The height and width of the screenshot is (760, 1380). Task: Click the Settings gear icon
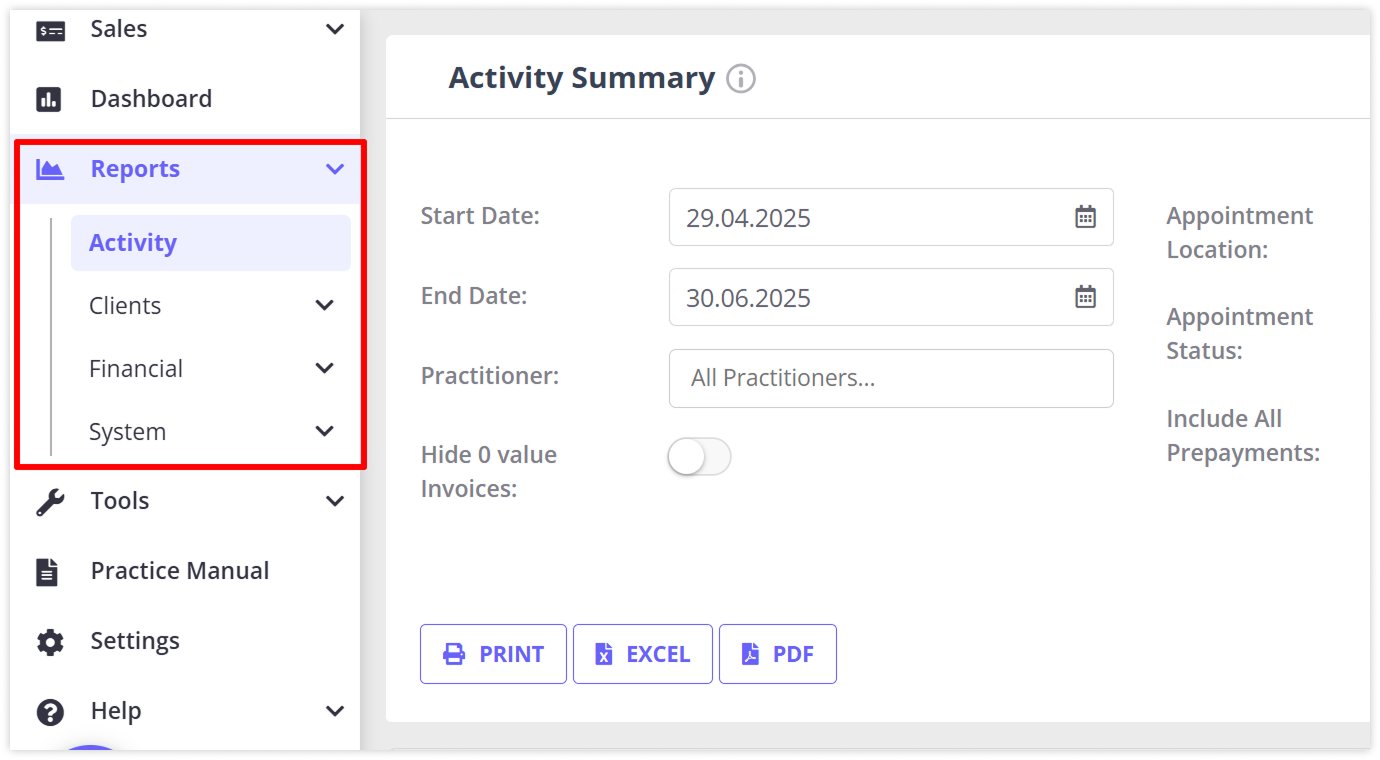coord(49,641)
